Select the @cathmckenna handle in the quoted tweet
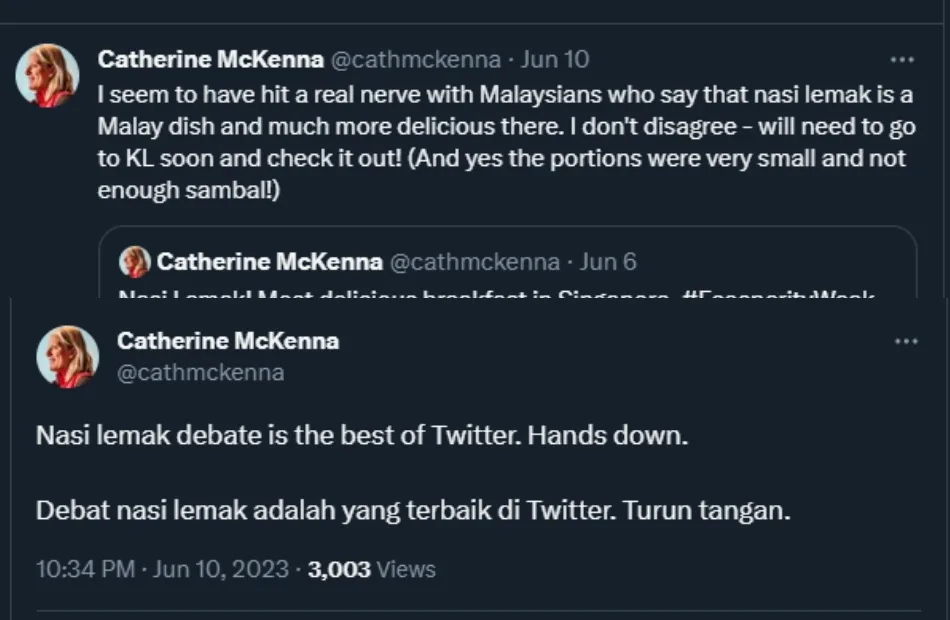Viewport: 950px width, 620px height. point(474,263)
